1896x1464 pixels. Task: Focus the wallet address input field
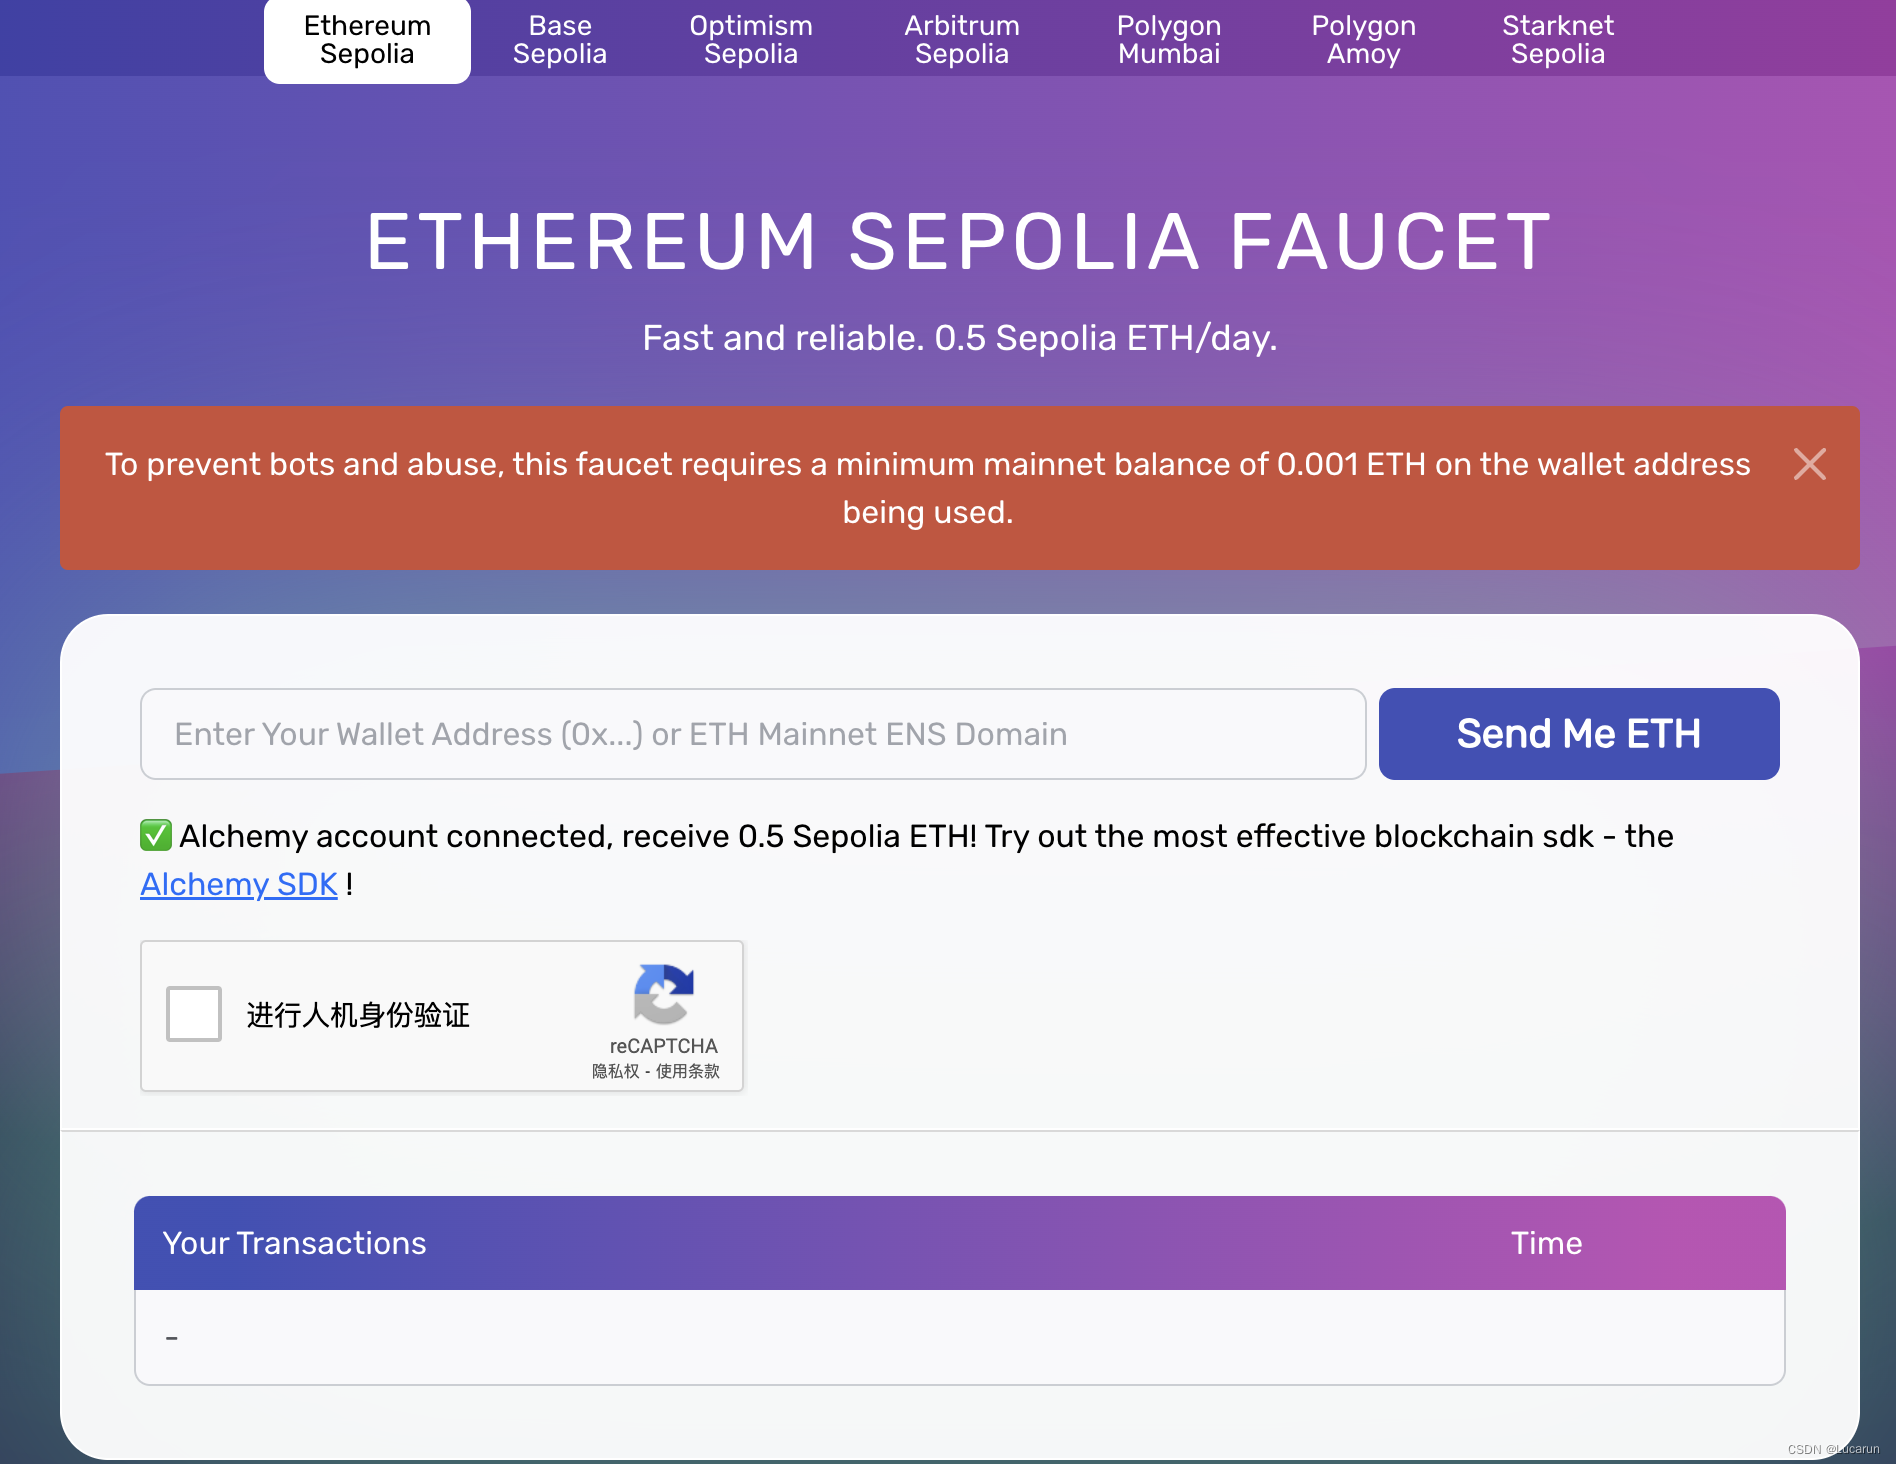(x=753, y=734)
